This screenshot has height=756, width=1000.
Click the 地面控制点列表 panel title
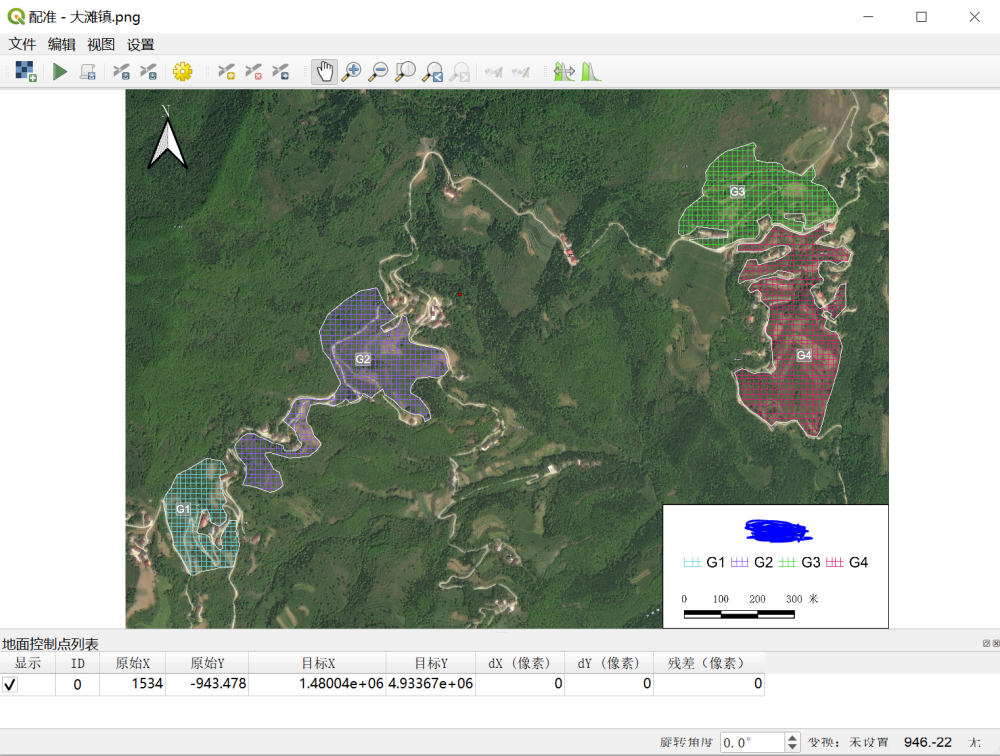[x=50, y=644]
